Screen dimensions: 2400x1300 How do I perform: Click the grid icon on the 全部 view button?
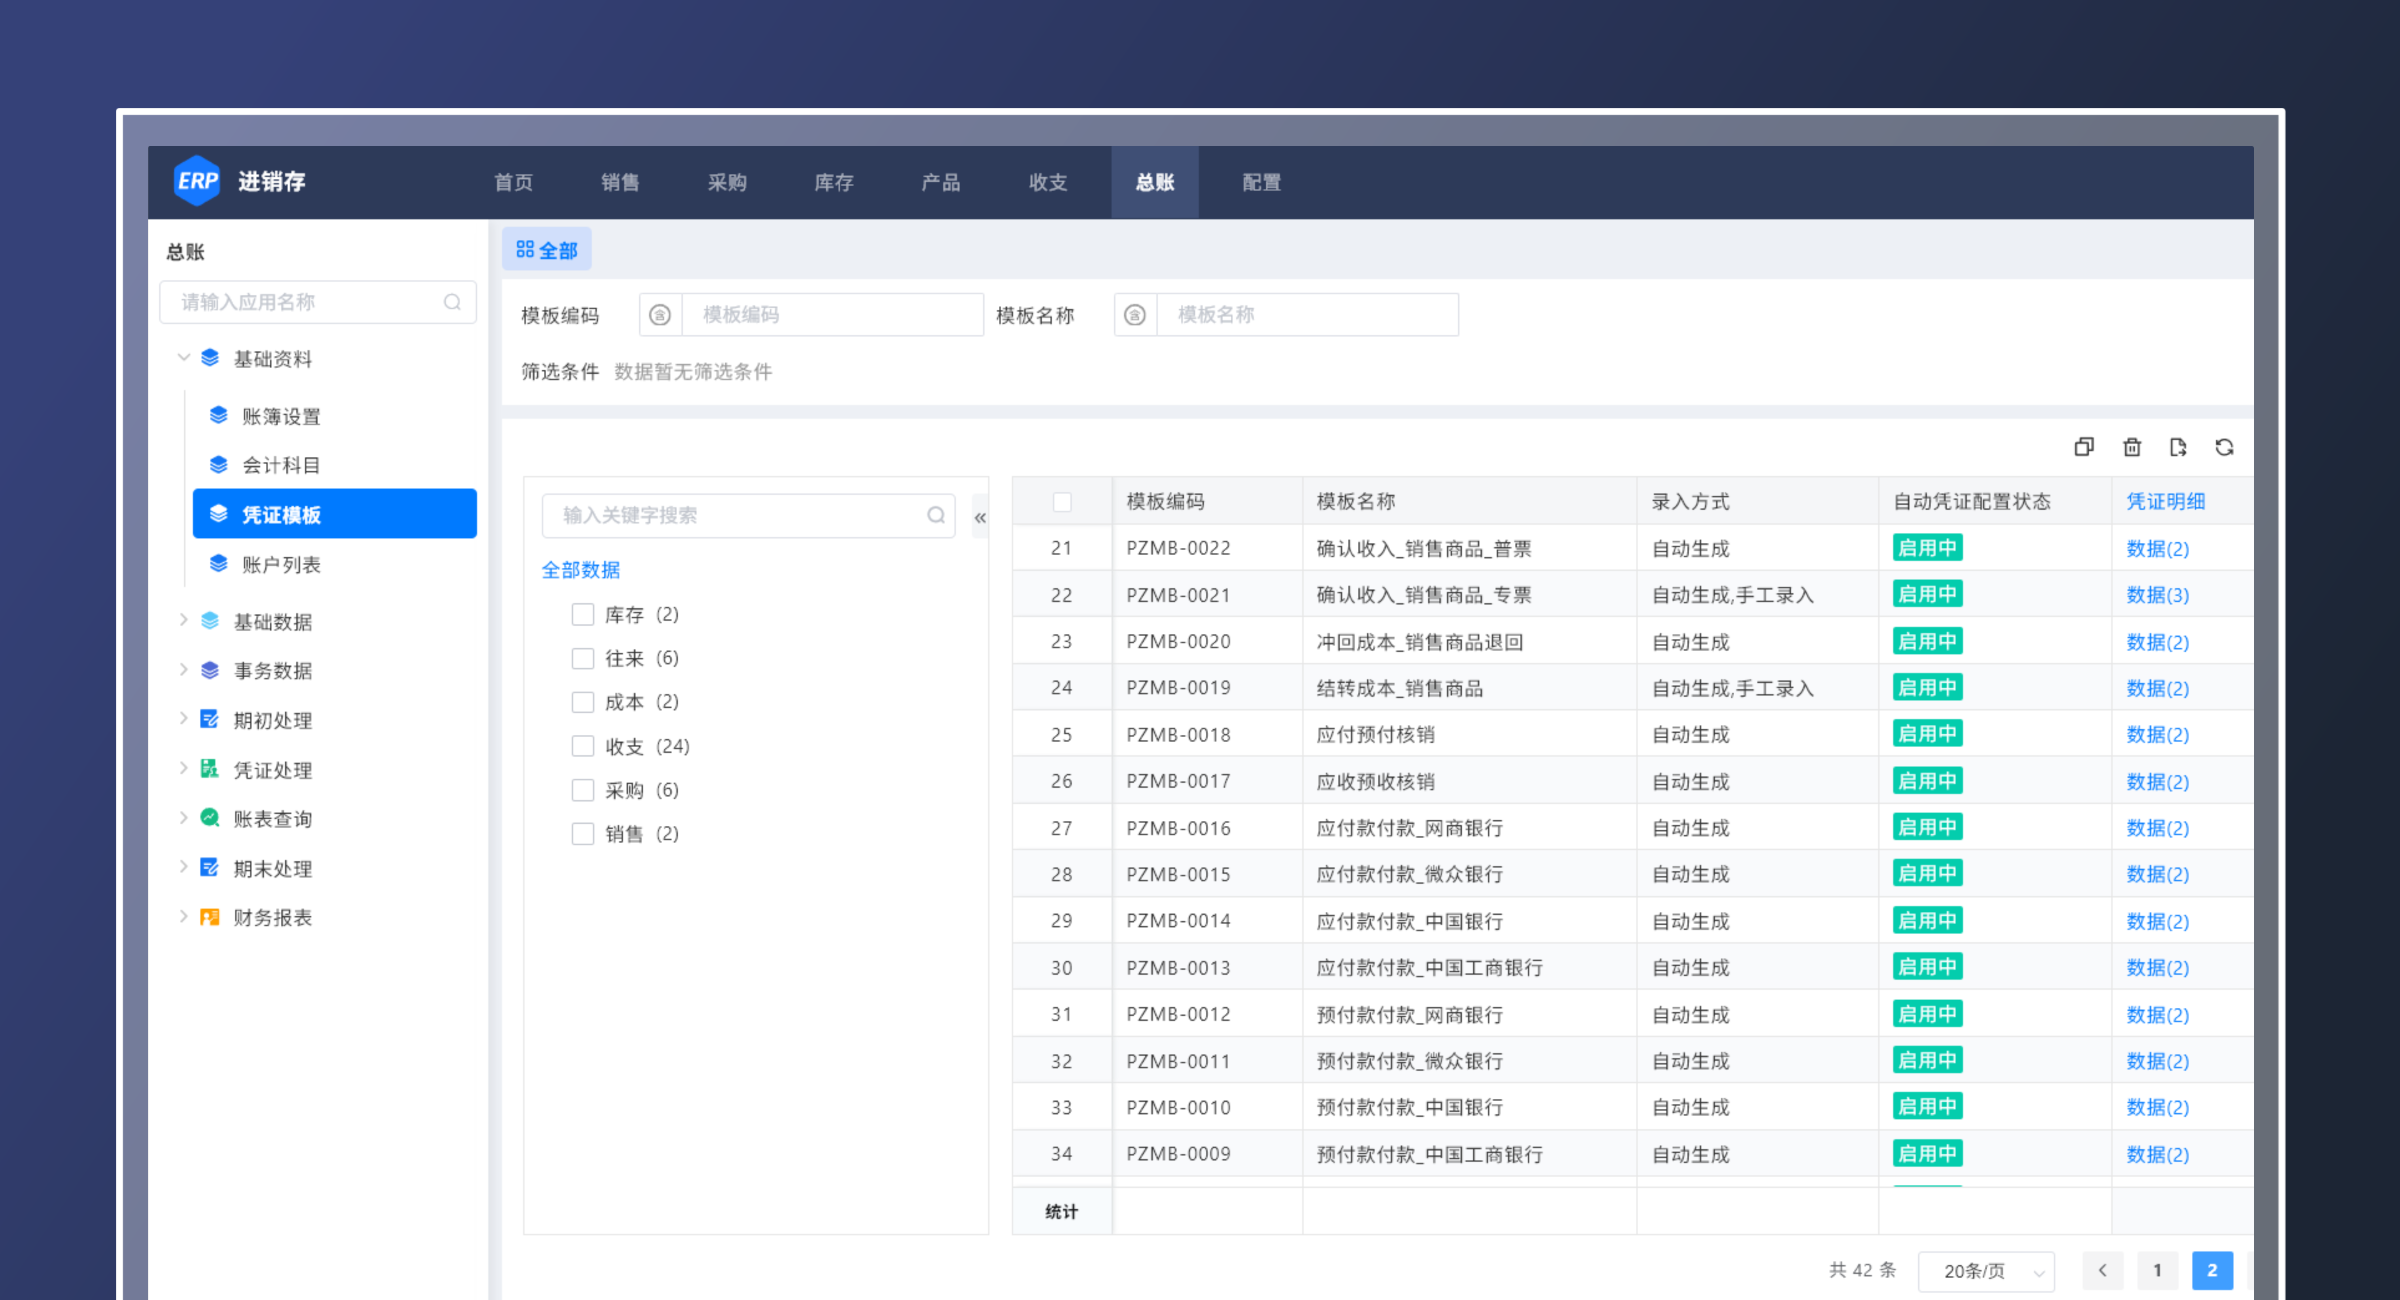click(x=526, y=248)
